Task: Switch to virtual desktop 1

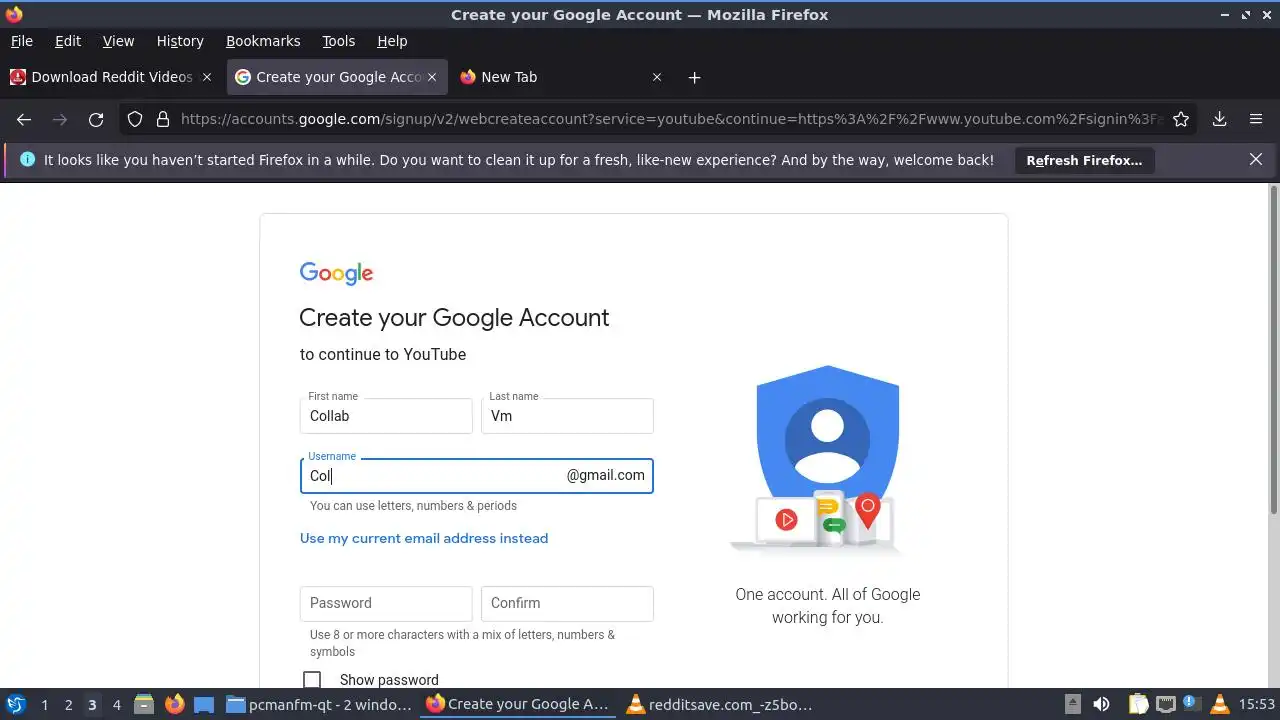Action: pyautogui.click(x=44, y=705)
